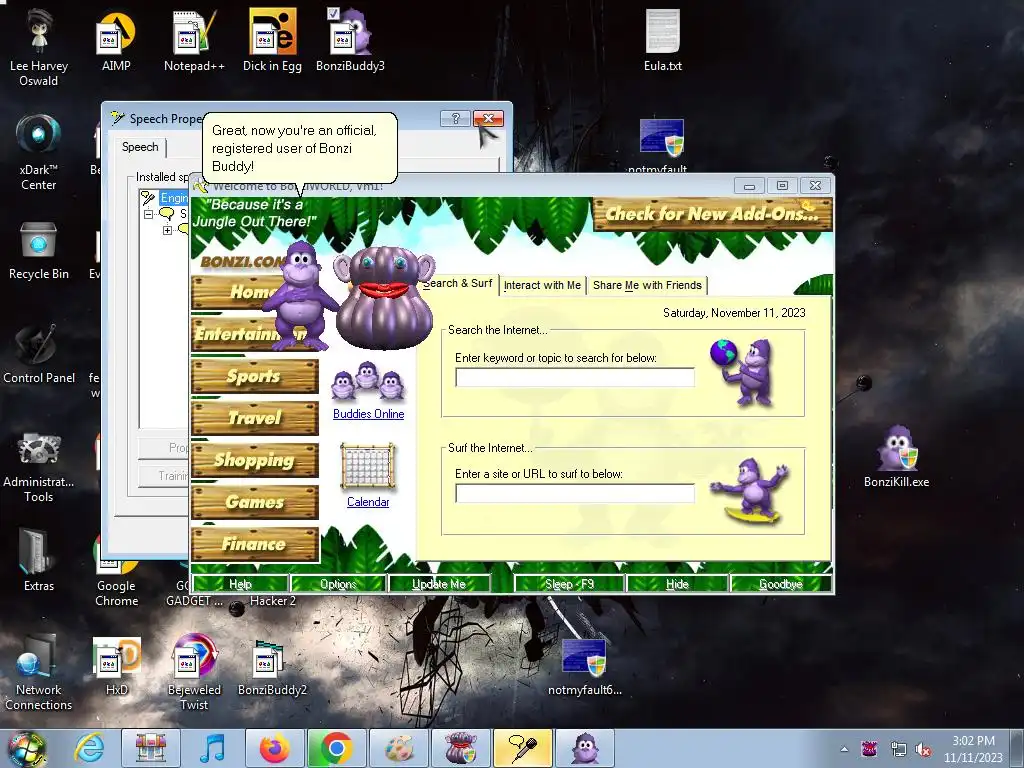Click the Sleep - F9 button

(569, 584)
